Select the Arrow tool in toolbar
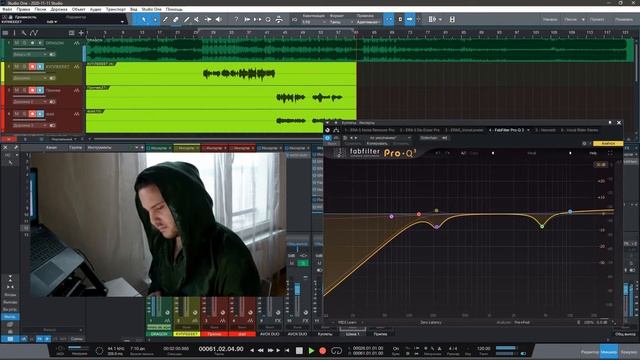The image size is (640, 360). [x=144, y=19]
